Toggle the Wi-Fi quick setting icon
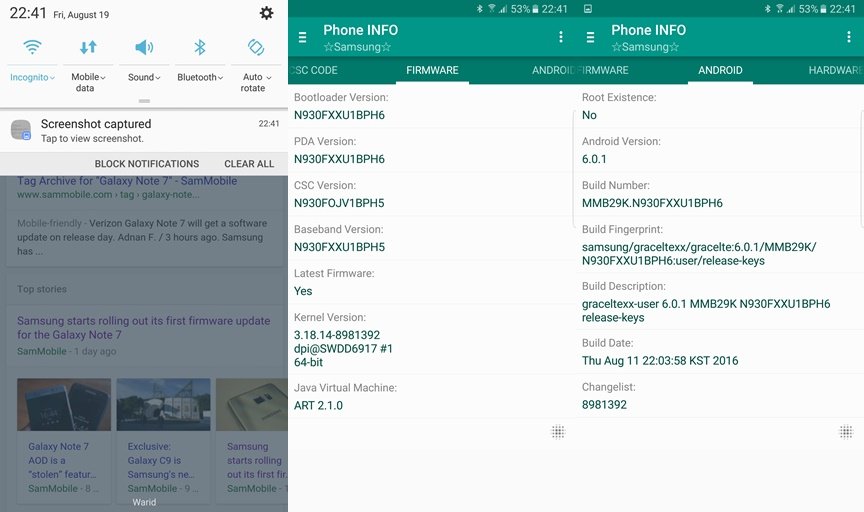The image size is (864, 512). 33,47
